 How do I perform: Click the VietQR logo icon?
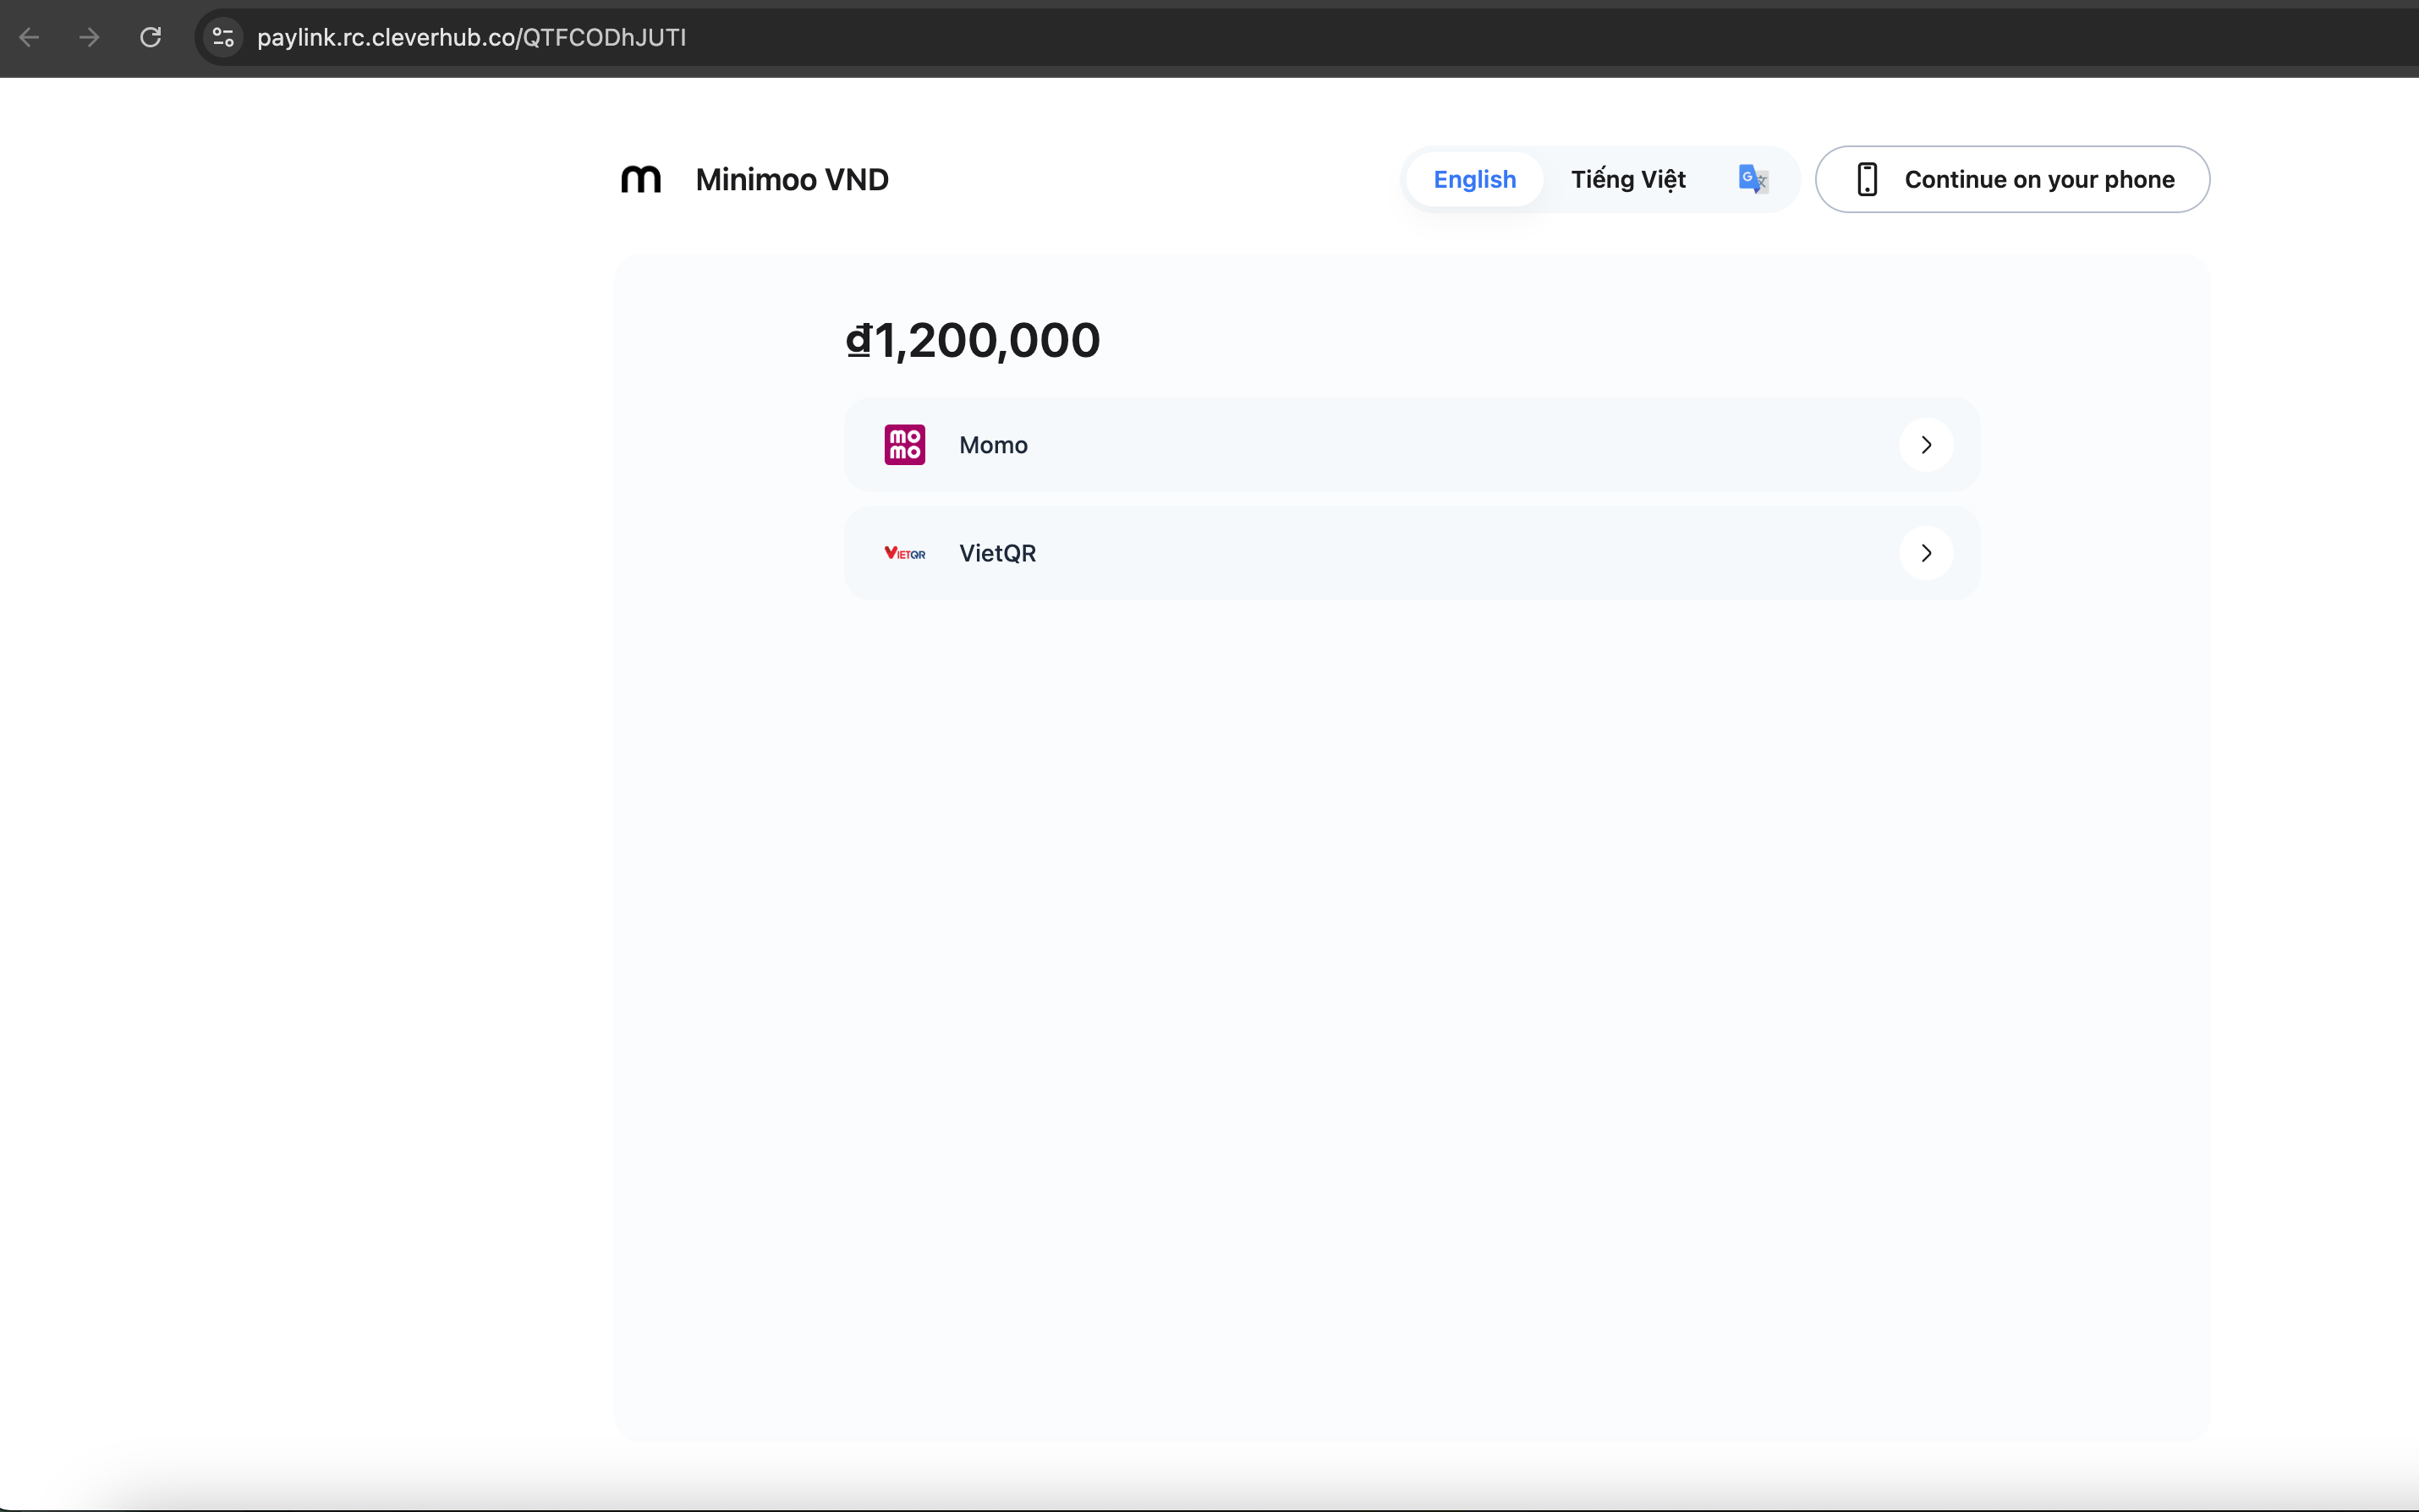pos(904,553)
